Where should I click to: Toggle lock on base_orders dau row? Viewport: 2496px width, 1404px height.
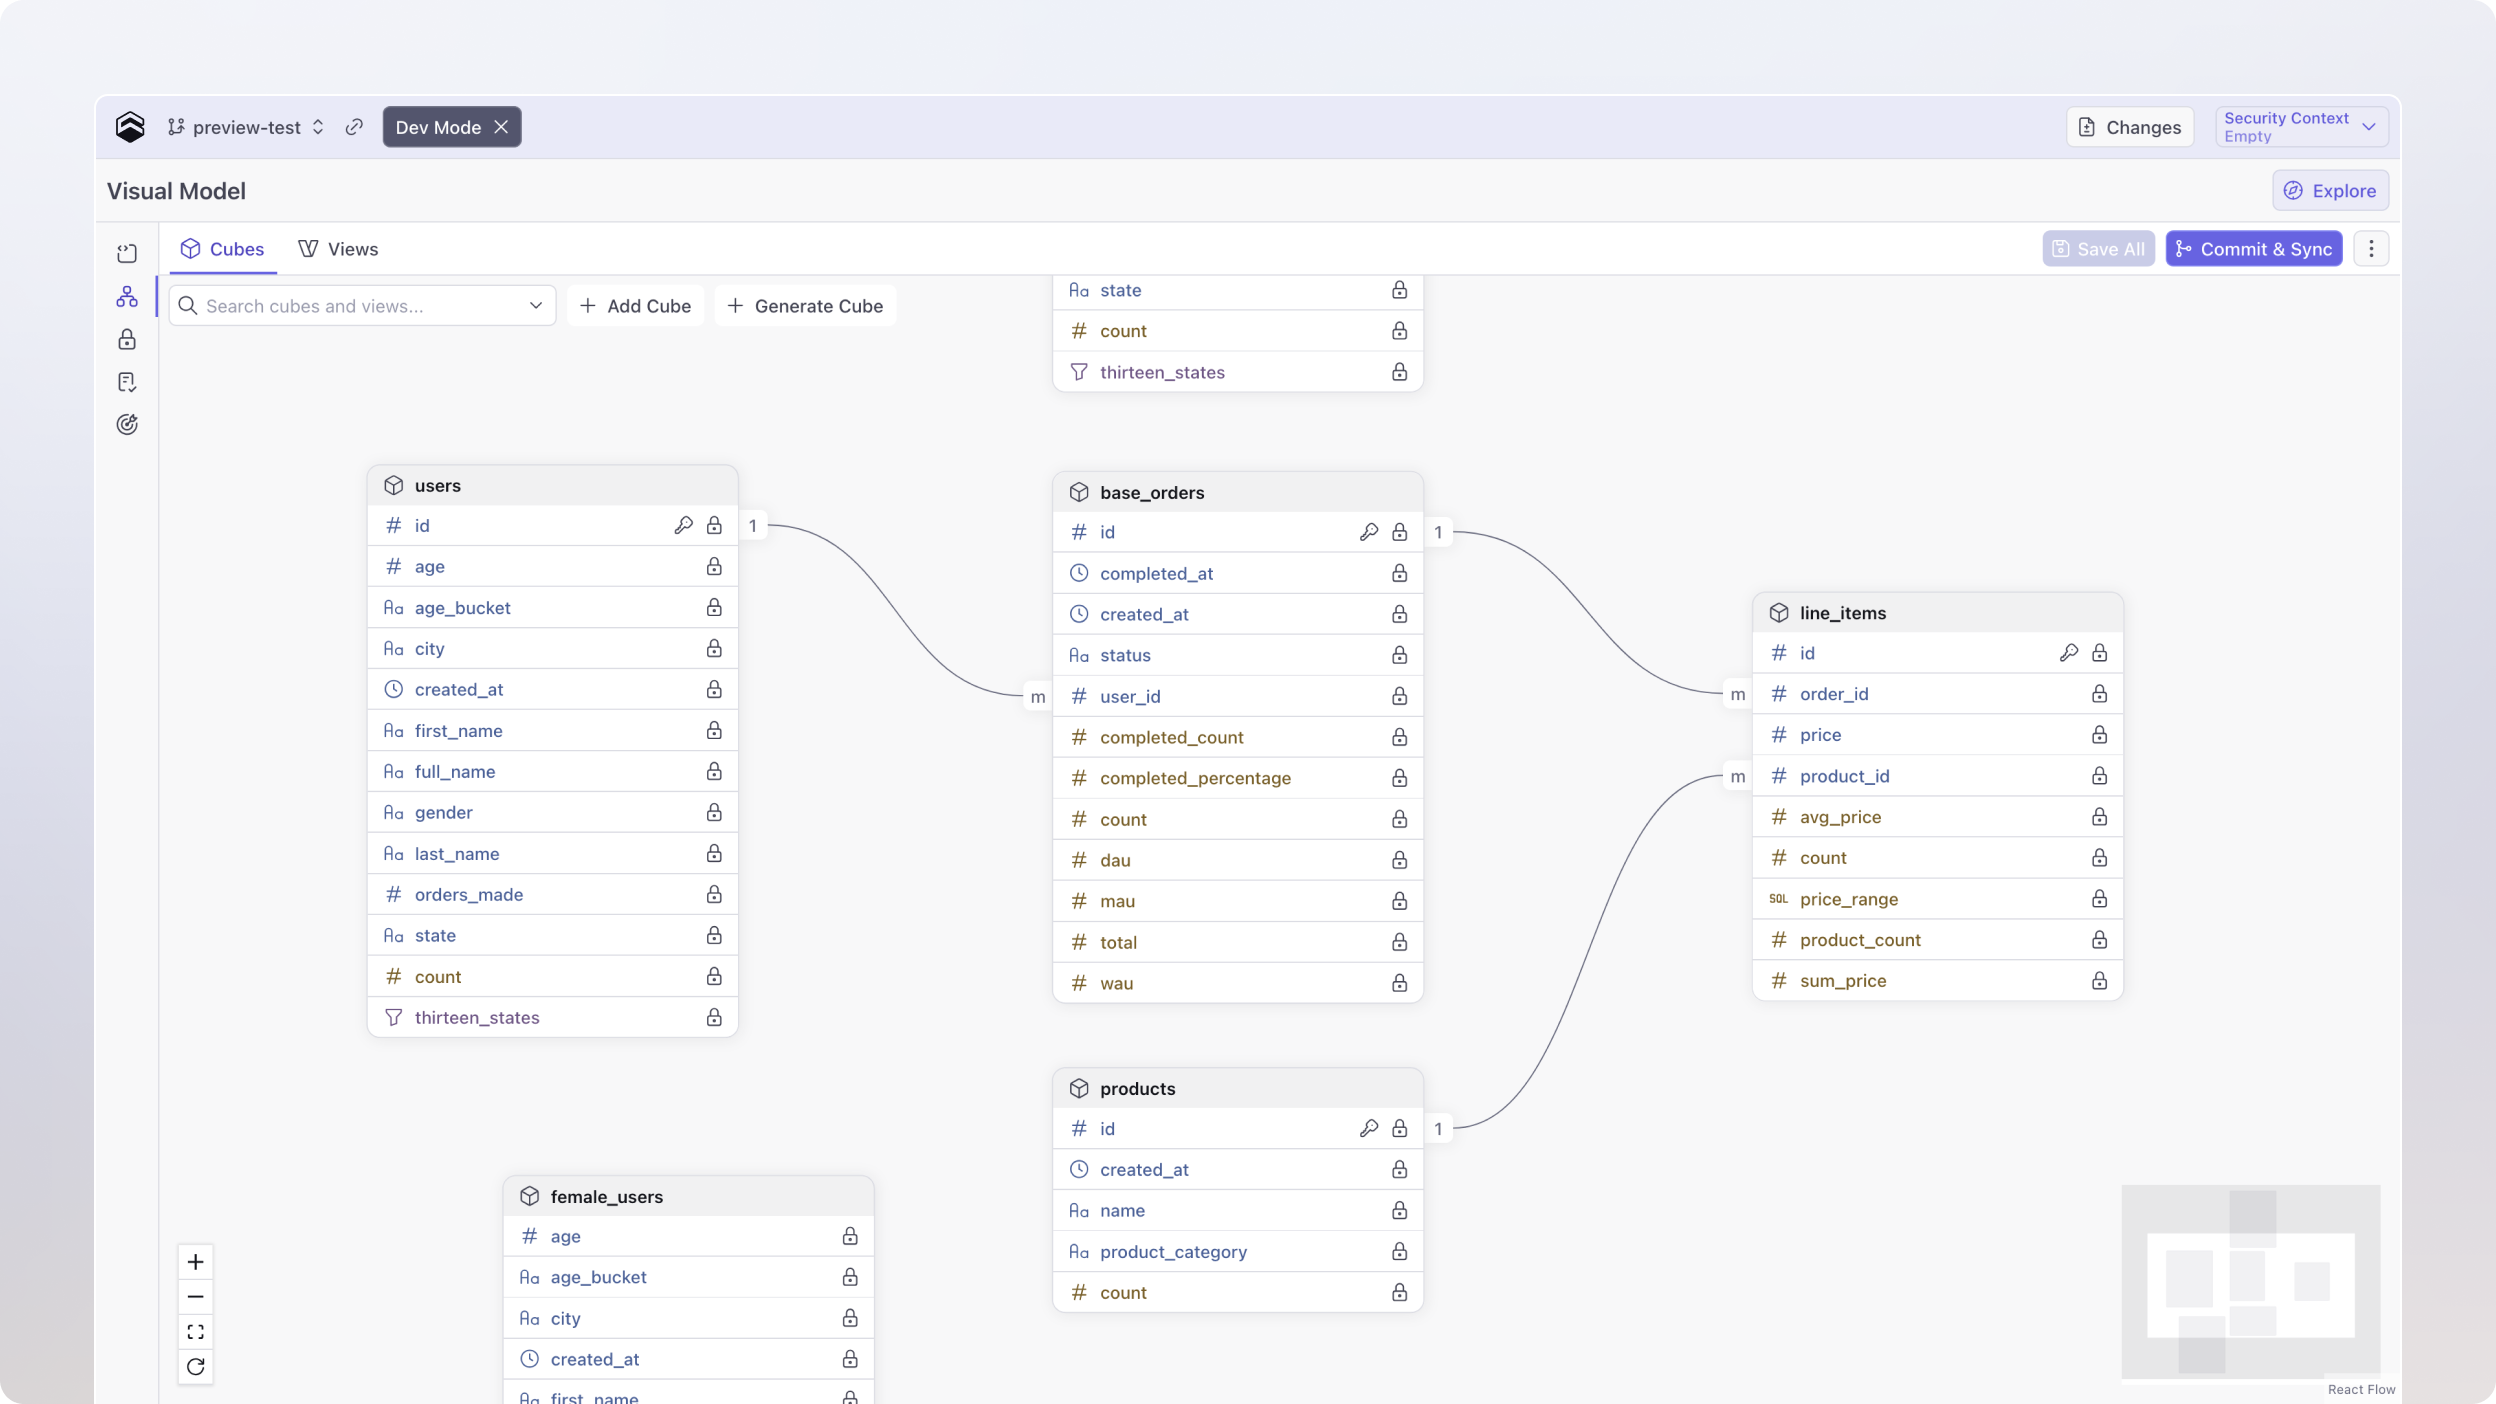pyautogui.click(x=1400, y=861)
